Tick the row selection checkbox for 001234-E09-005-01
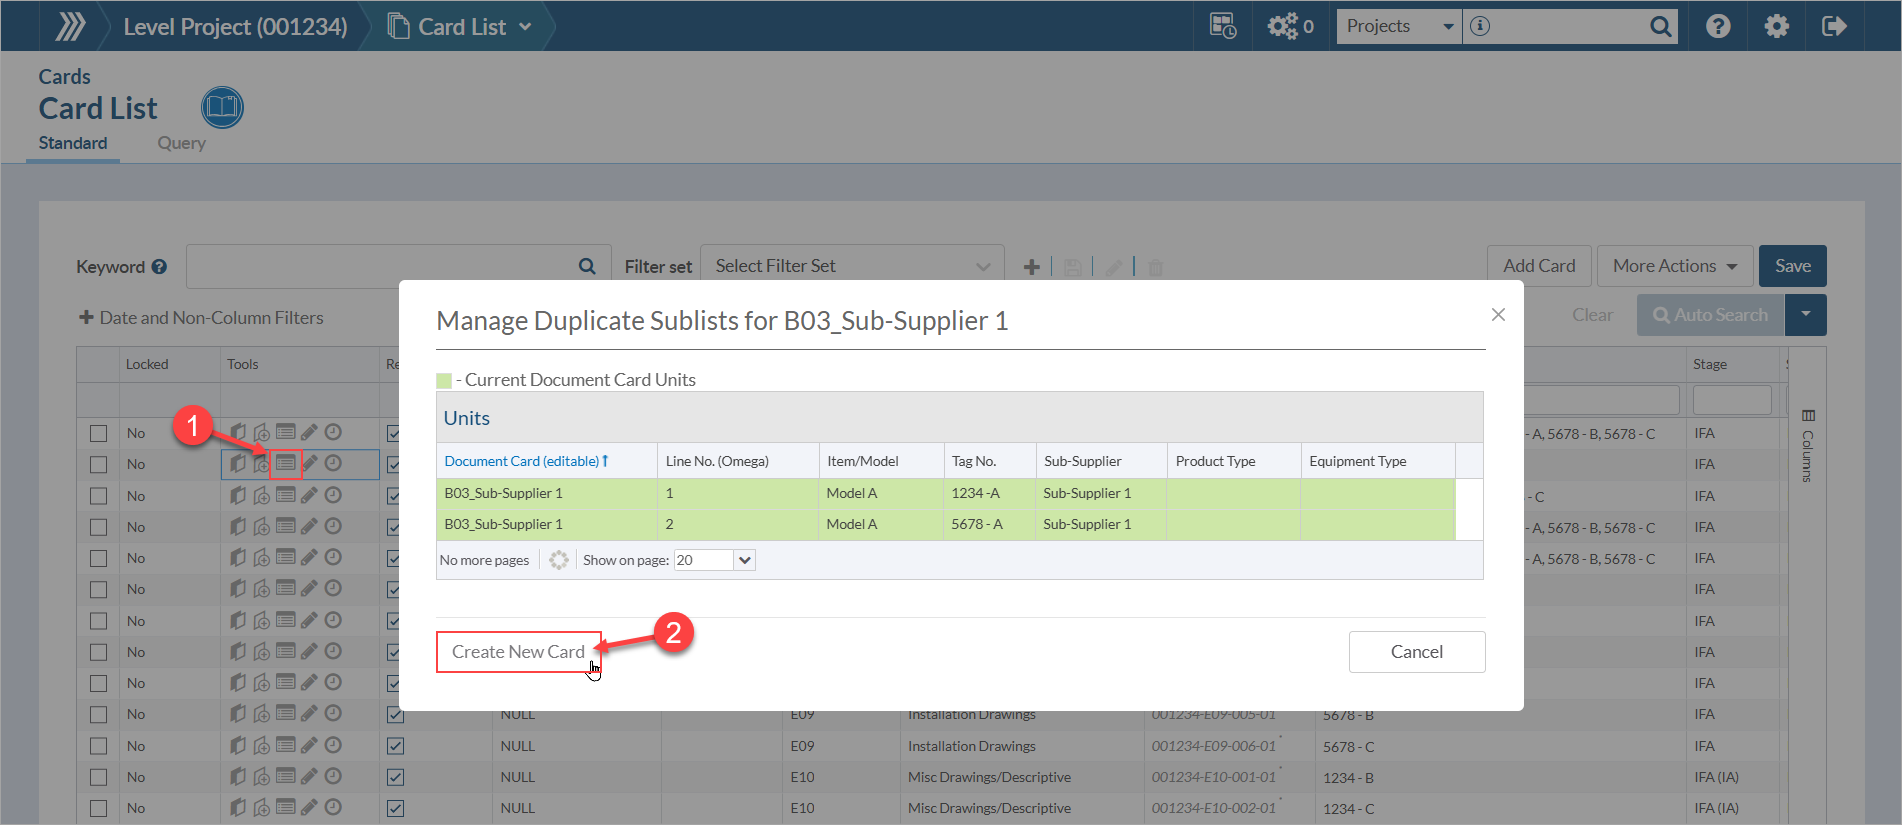Image resolution: width=1902 pixels, height=825 pixels. (x=98, y=715)
